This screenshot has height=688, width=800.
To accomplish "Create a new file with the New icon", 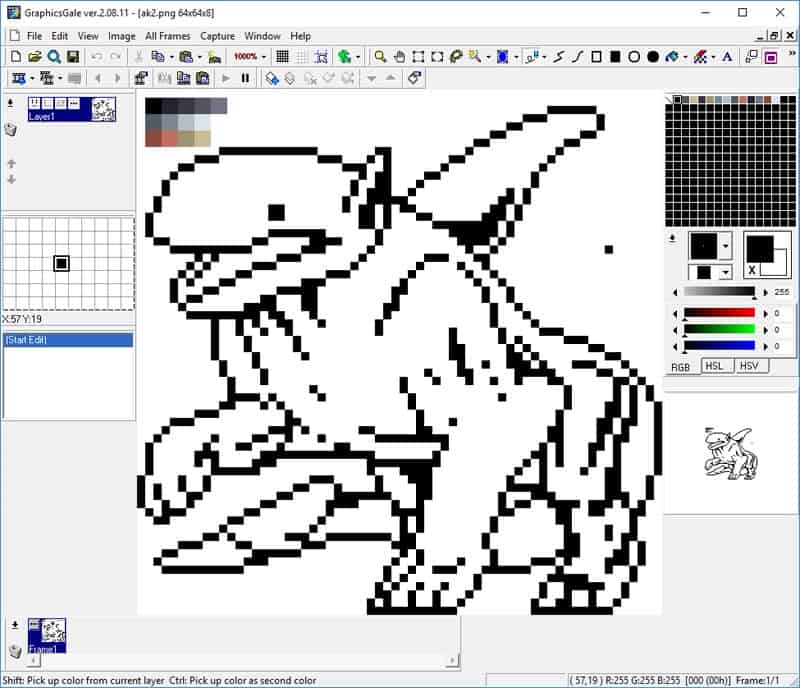I will 16,57.
